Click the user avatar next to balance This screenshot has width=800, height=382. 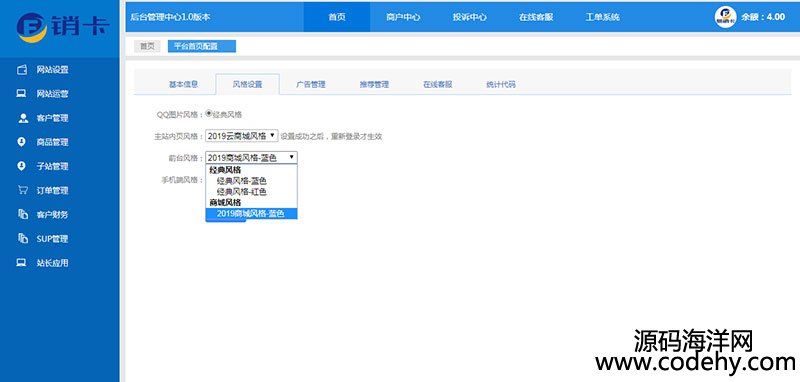[725, 17]
